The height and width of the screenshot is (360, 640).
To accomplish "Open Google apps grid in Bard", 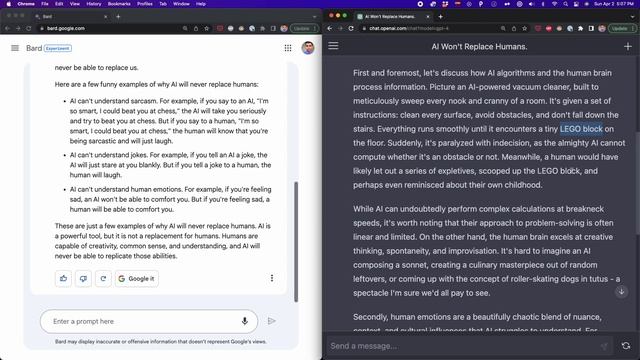I will point(288,48).
